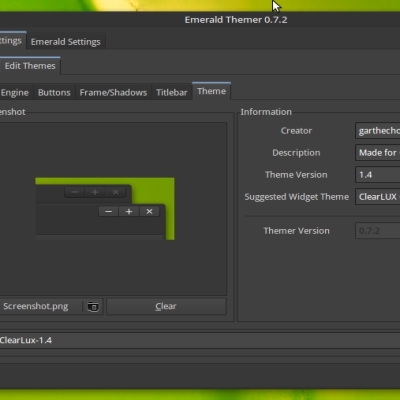Click the theme screenshot preview image
This screenshot has height=400, width=400.
coord(105,209)
